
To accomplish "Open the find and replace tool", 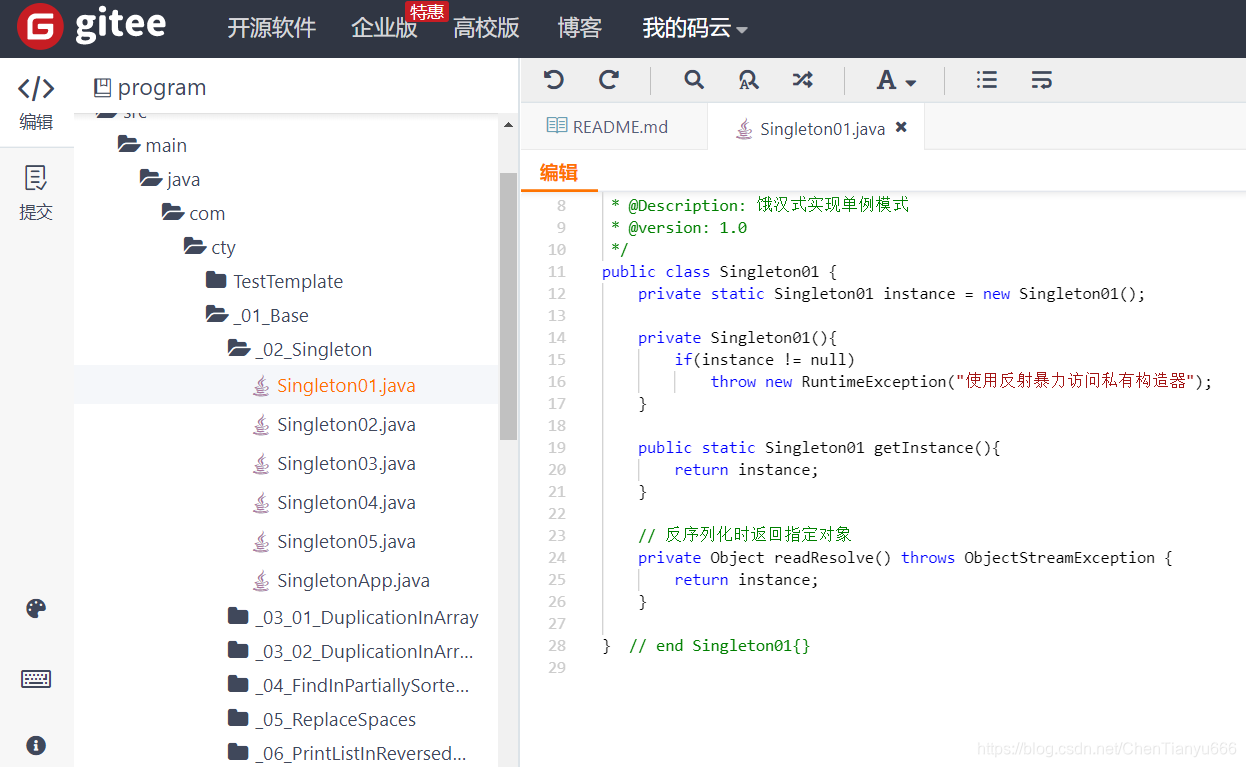I will (x=748, y=80).
